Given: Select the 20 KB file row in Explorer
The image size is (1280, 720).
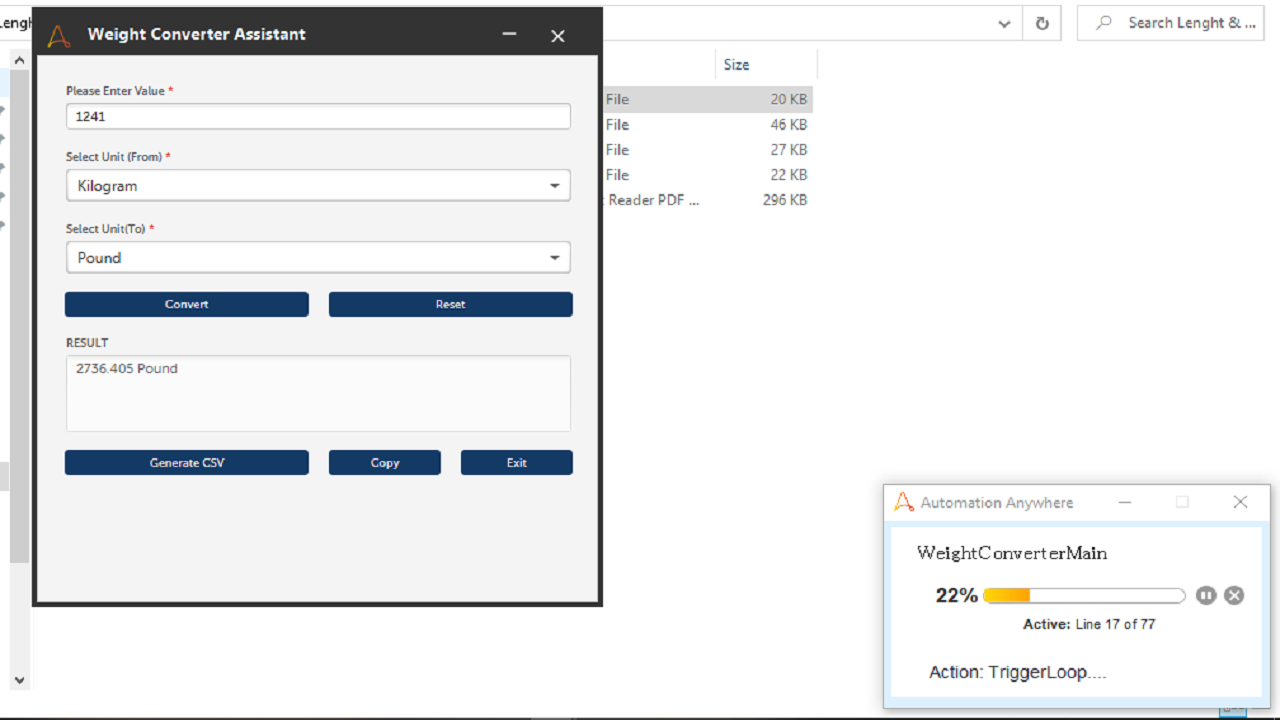Looking at the screenshot, I should 708,99.
